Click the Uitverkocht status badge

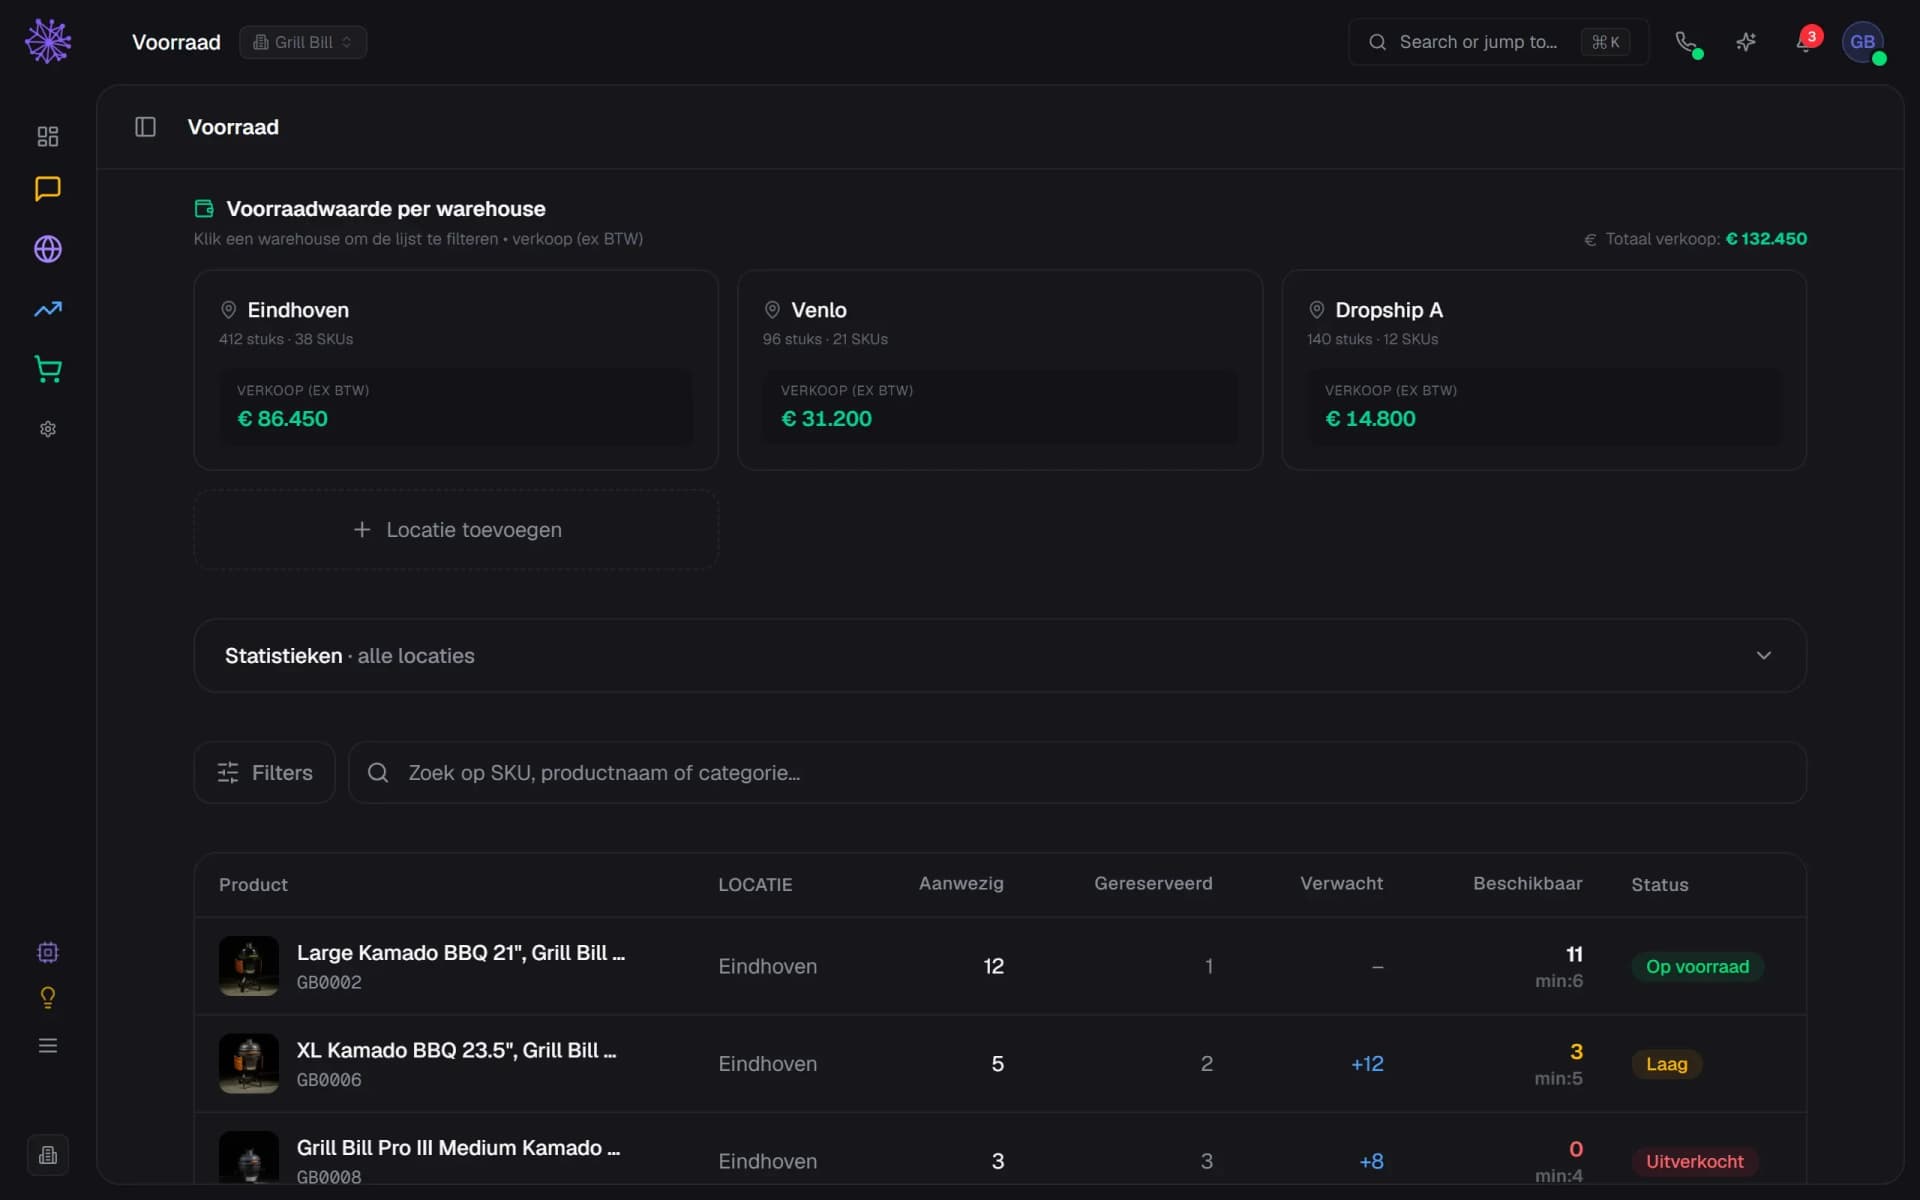[1694, 1162]
